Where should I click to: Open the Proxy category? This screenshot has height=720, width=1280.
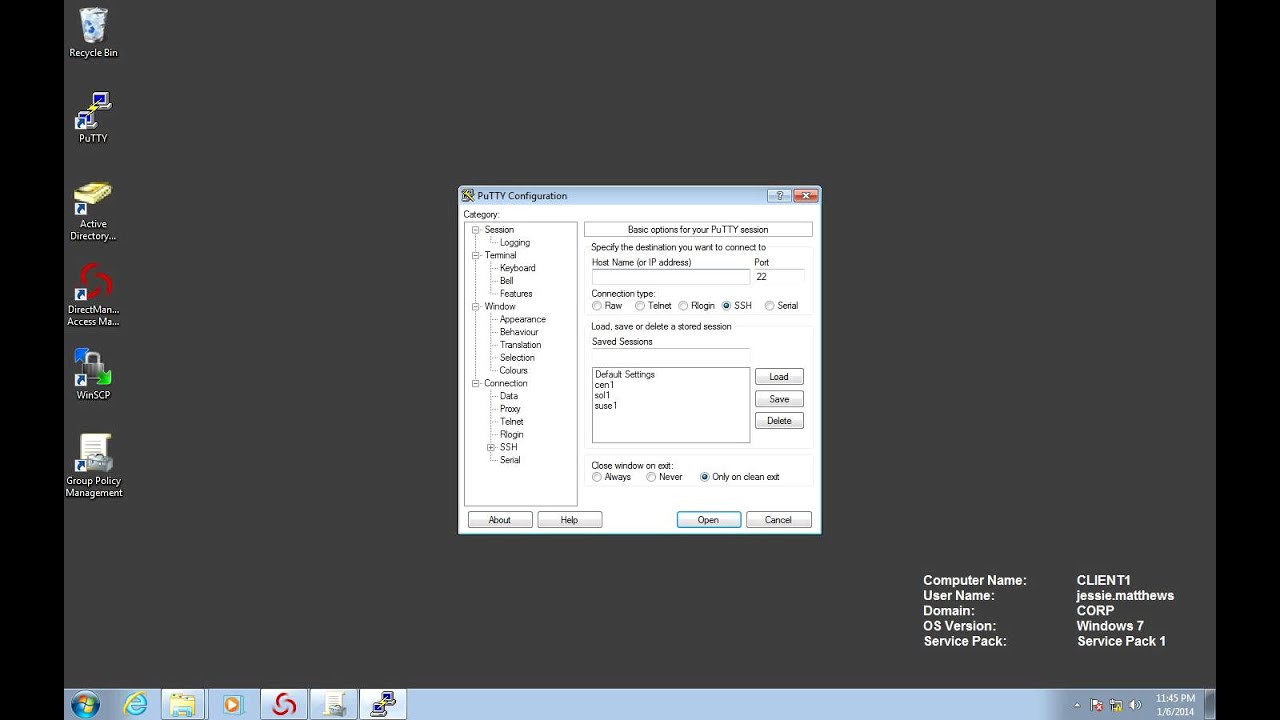point(510,409)
